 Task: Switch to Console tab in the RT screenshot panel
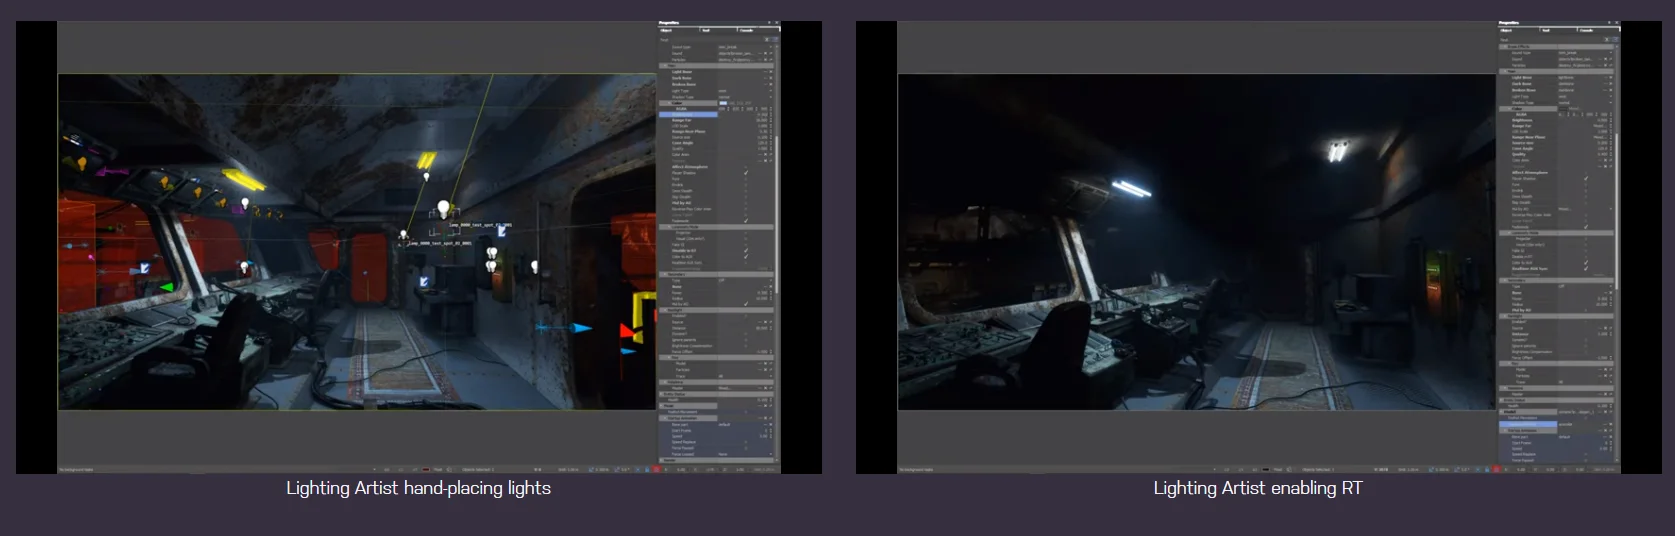click(x=1586, y=30)
